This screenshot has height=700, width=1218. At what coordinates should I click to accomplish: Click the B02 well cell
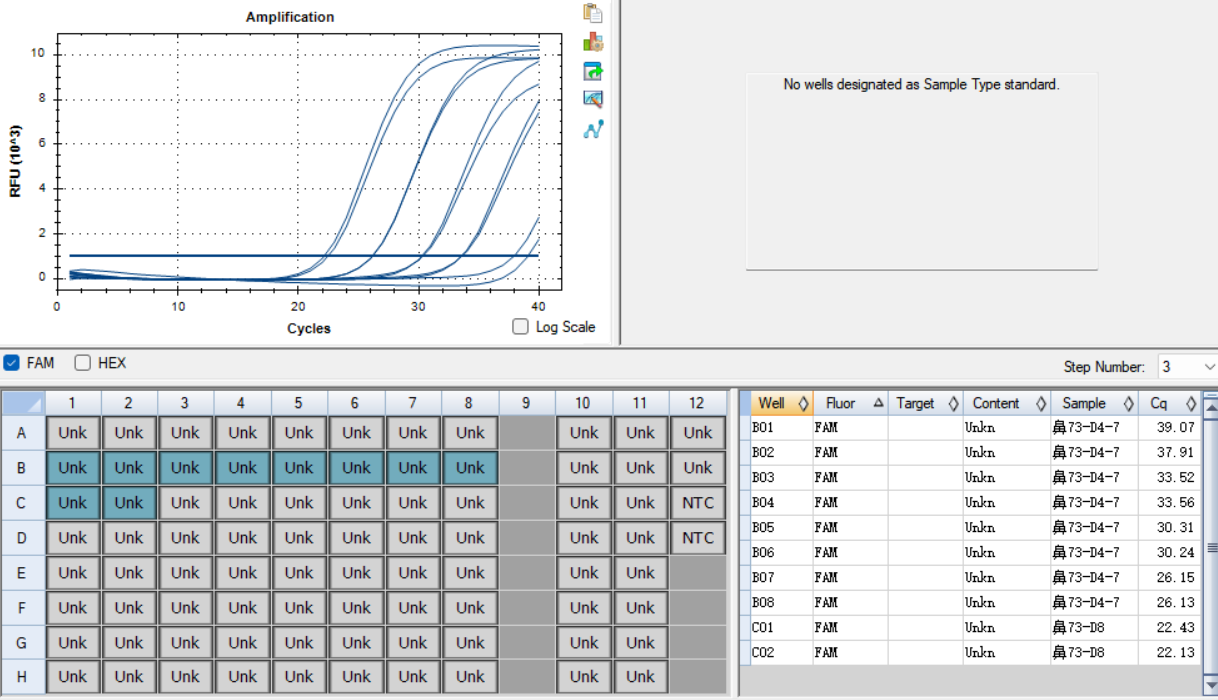[x=782, y=452]
